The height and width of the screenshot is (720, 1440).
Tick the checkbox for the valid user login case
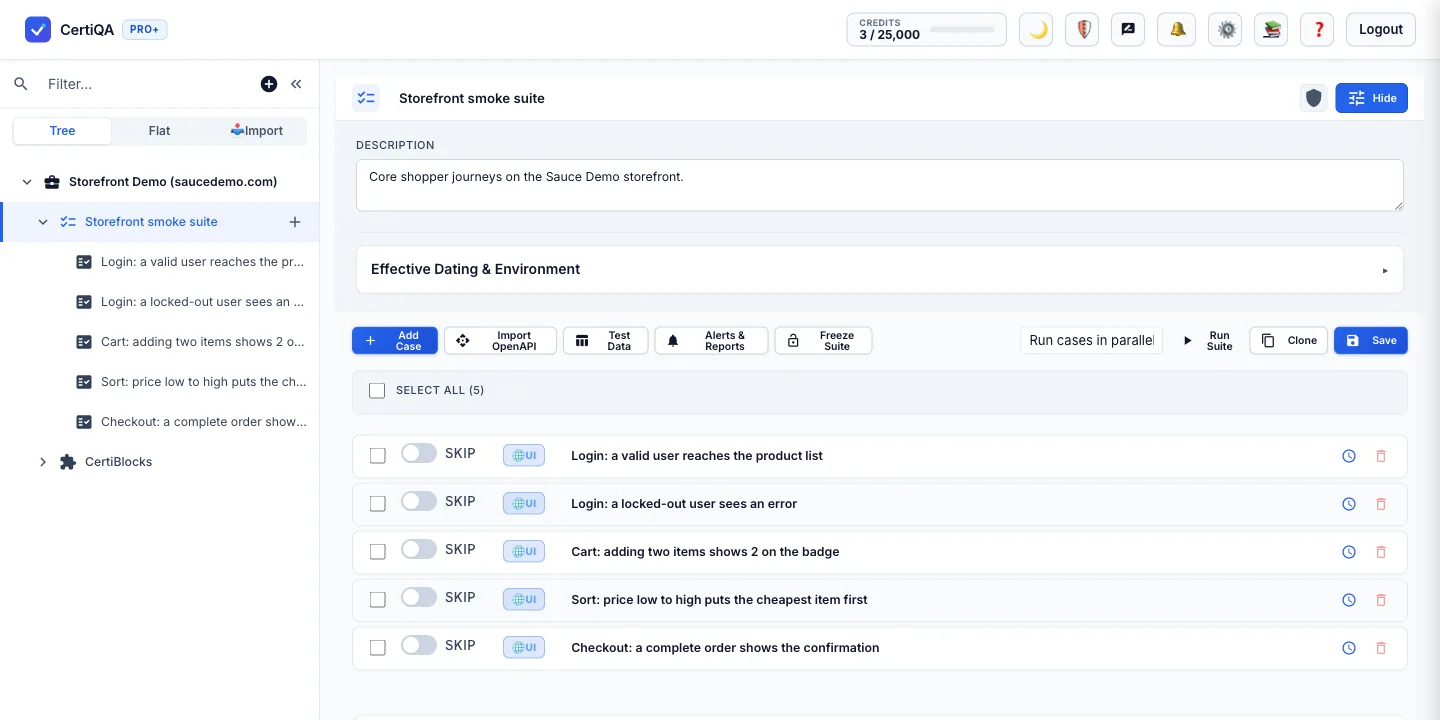[377, 456]
